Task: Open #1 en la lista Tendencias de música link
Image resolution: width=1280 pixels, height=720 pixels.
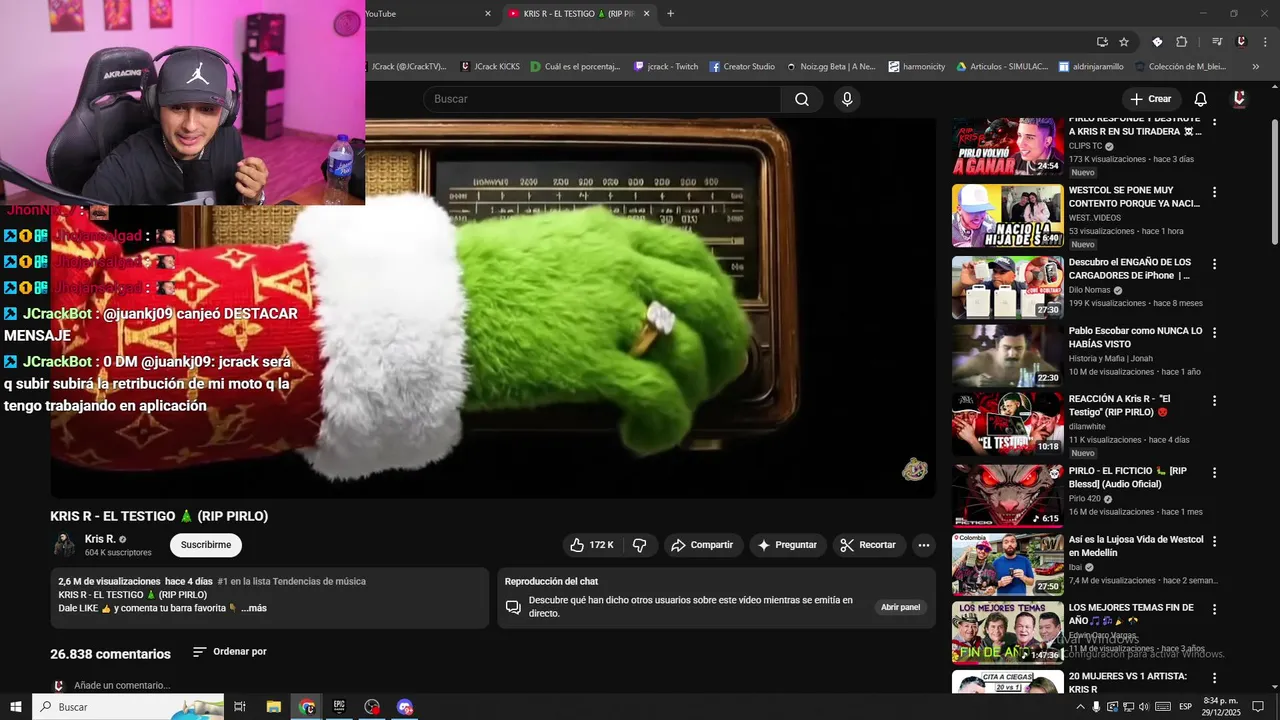Action: tap(291, 581)
